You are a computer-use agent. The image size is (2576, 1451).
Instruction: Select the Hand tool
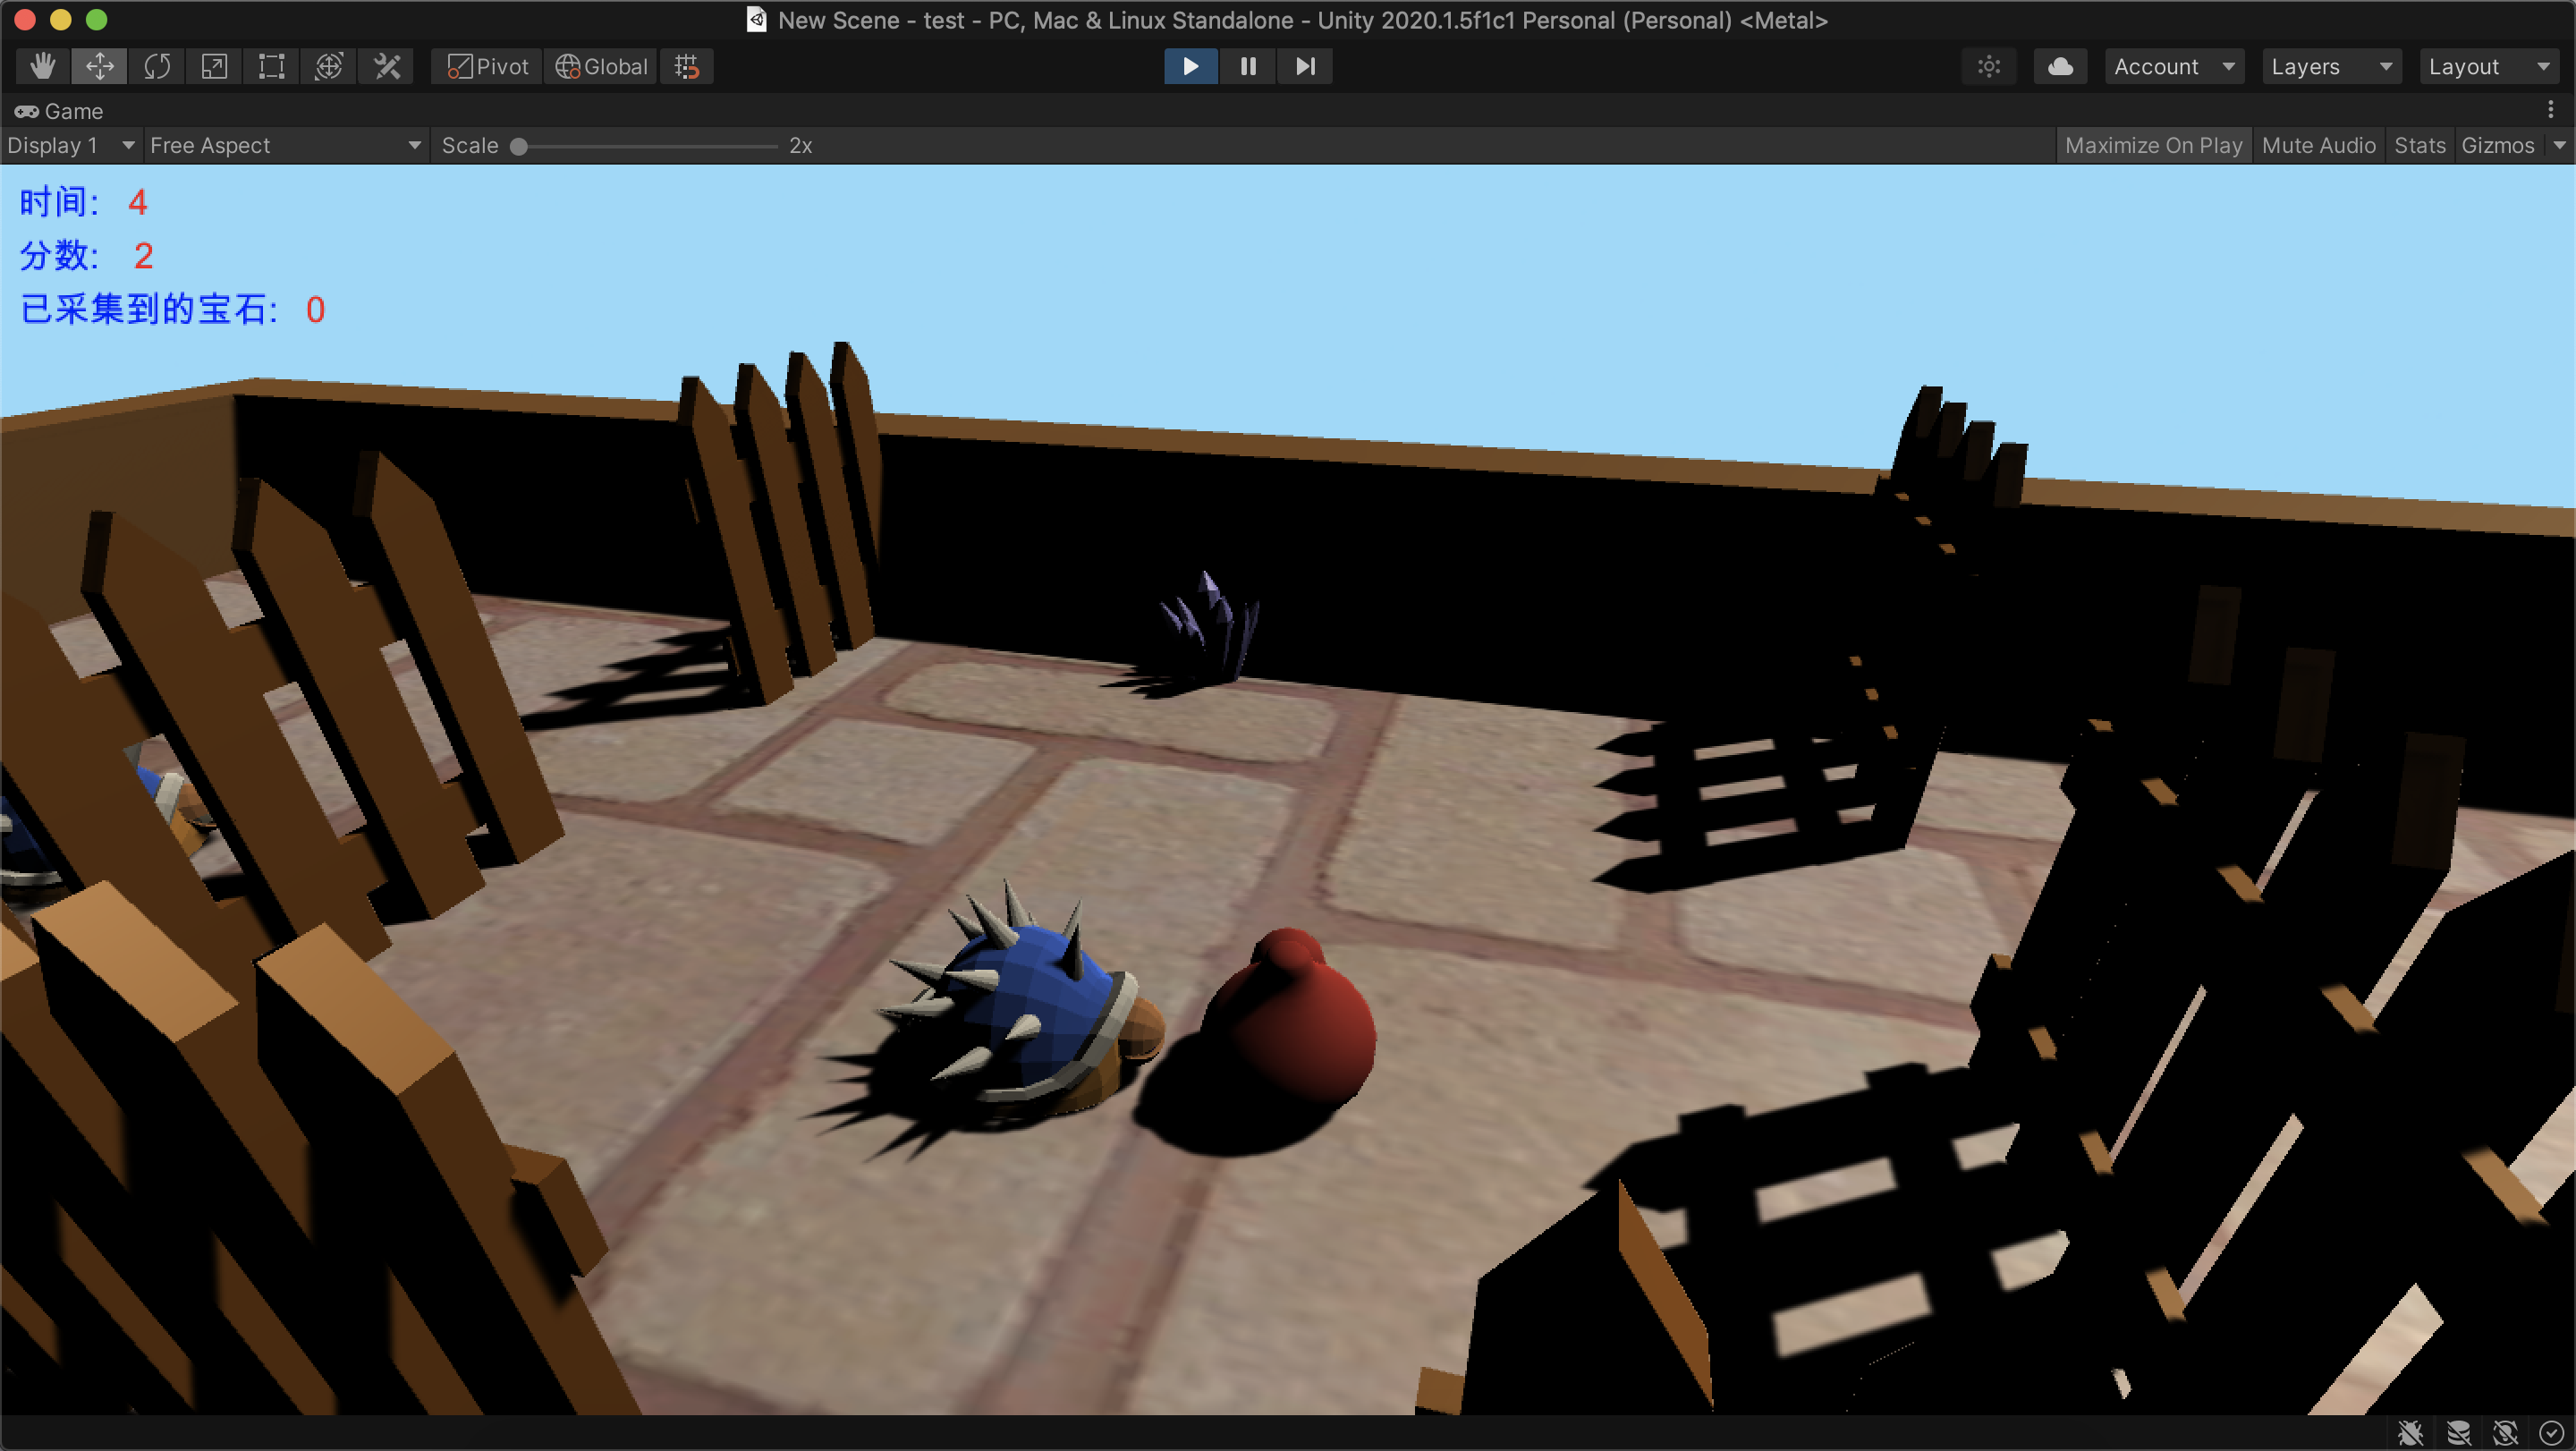(42, 67)
